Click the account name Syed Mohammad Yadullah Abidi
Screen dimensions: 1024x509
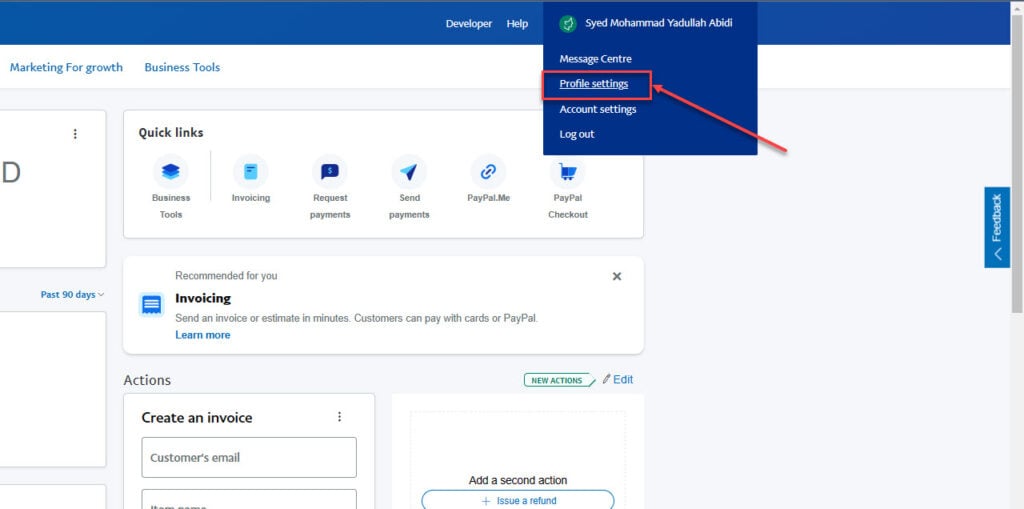[658, 23]
